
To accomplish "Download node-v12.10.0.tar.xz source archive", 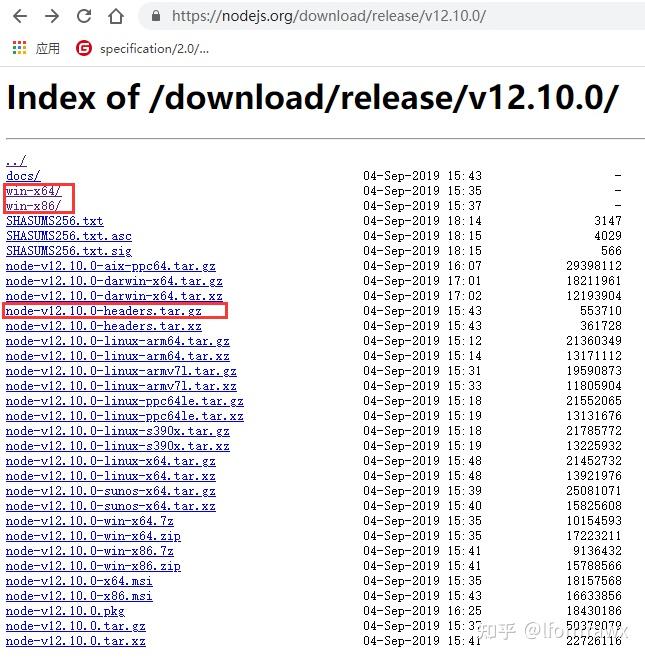I will tap(76, 642).
